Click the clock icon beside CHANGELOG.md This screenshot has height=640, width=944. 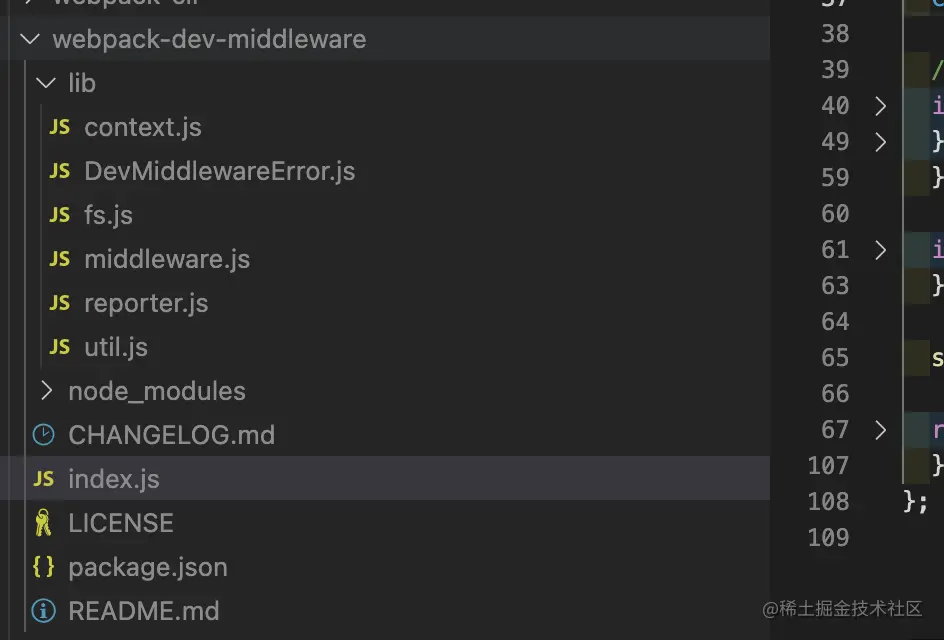click(x=43, y=435)
